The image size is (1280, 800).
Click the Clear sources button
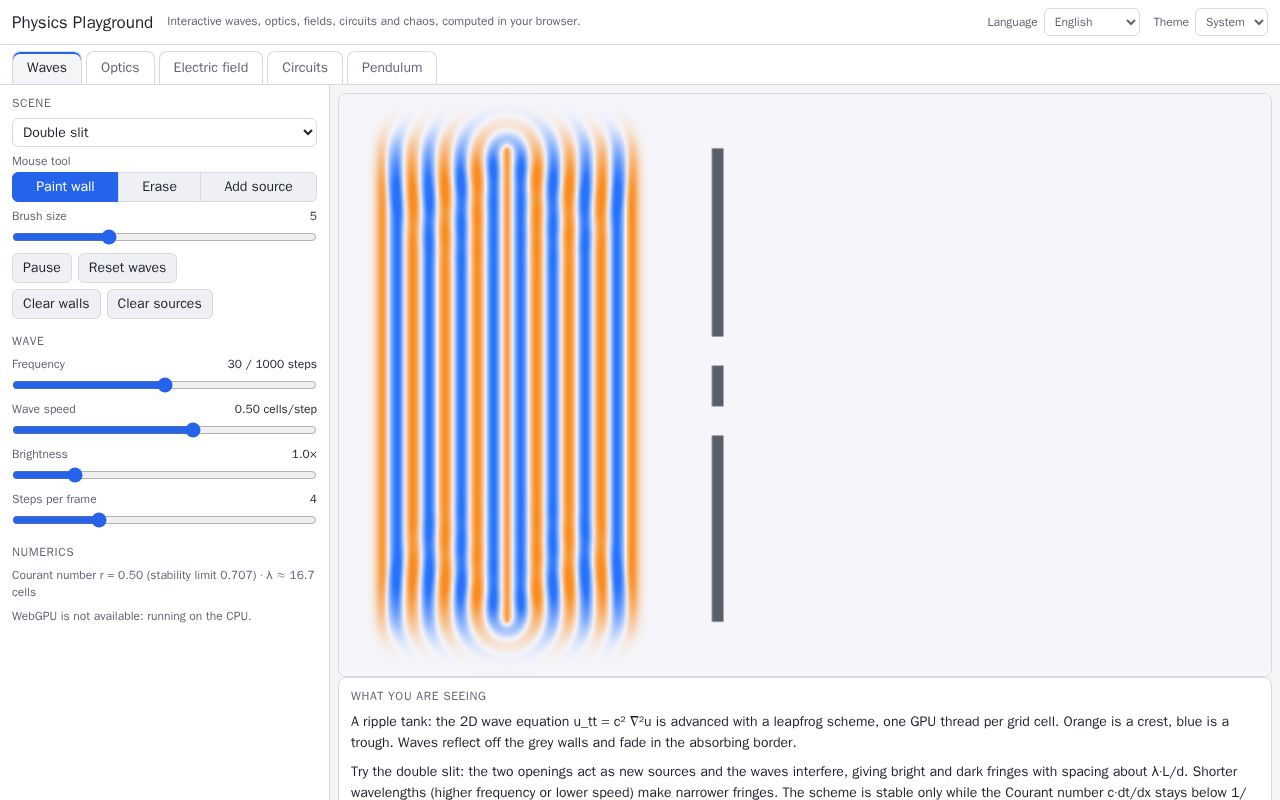tap(160, 304)
